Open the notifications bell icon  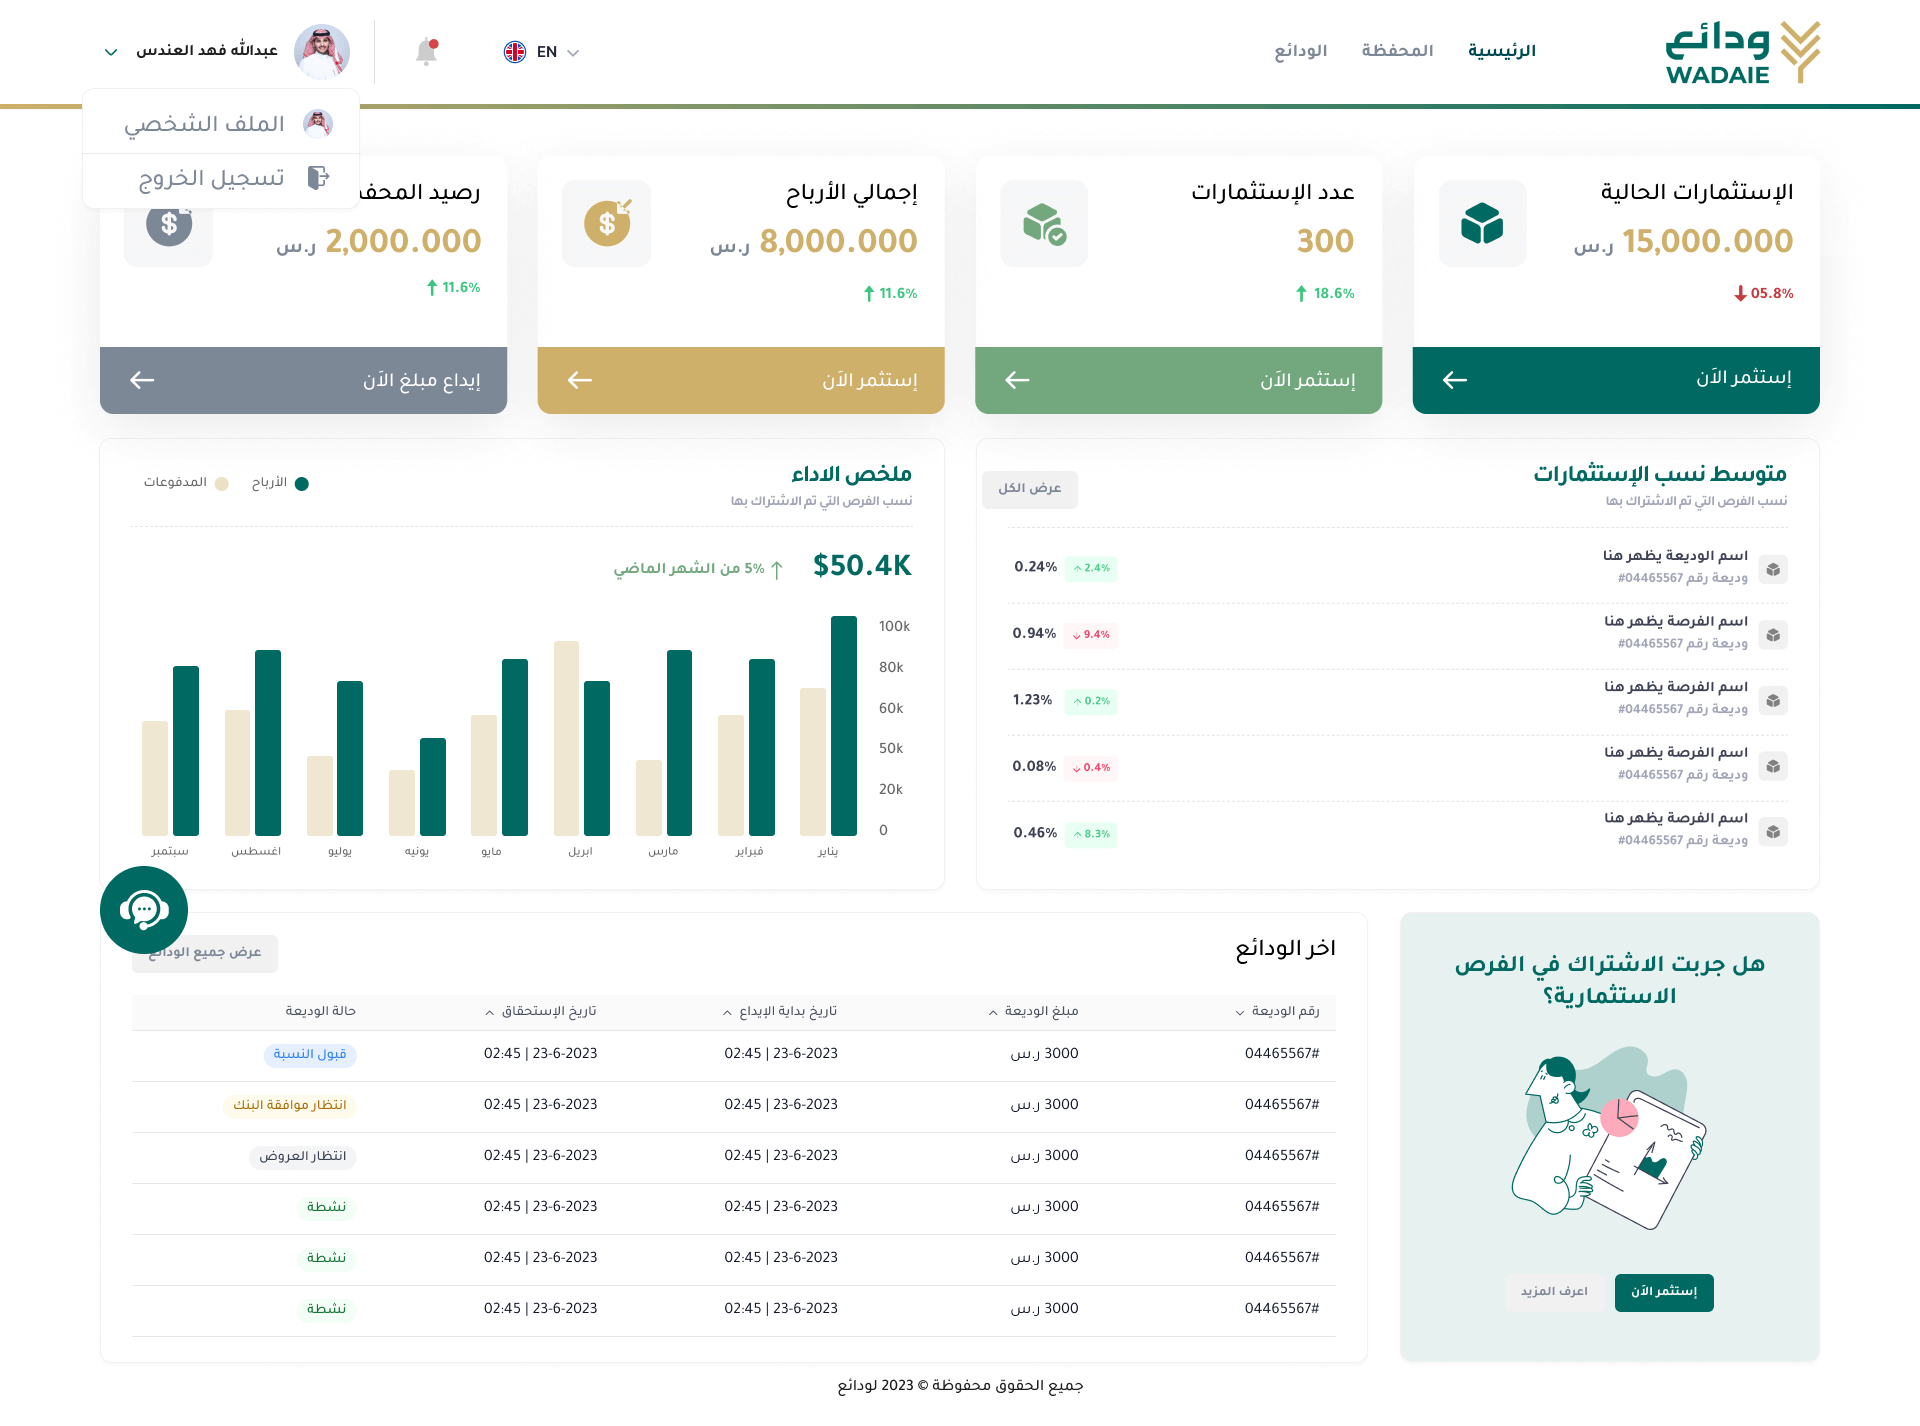click(x=427, y=52)
